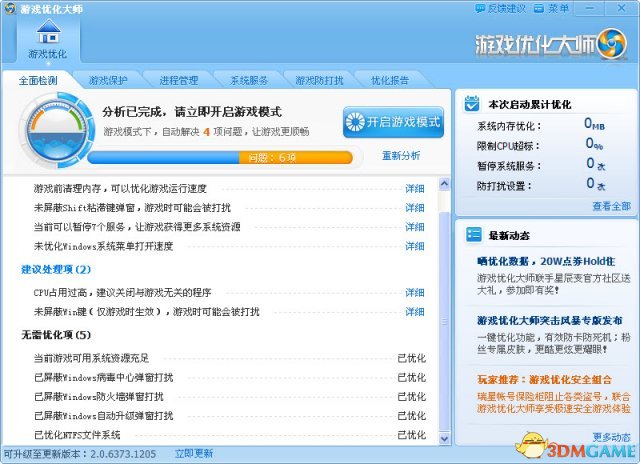The width and height of the screenshot is (640, 464).
Task: Click the list icon beside 最新动态
Action: click(473, 235)
